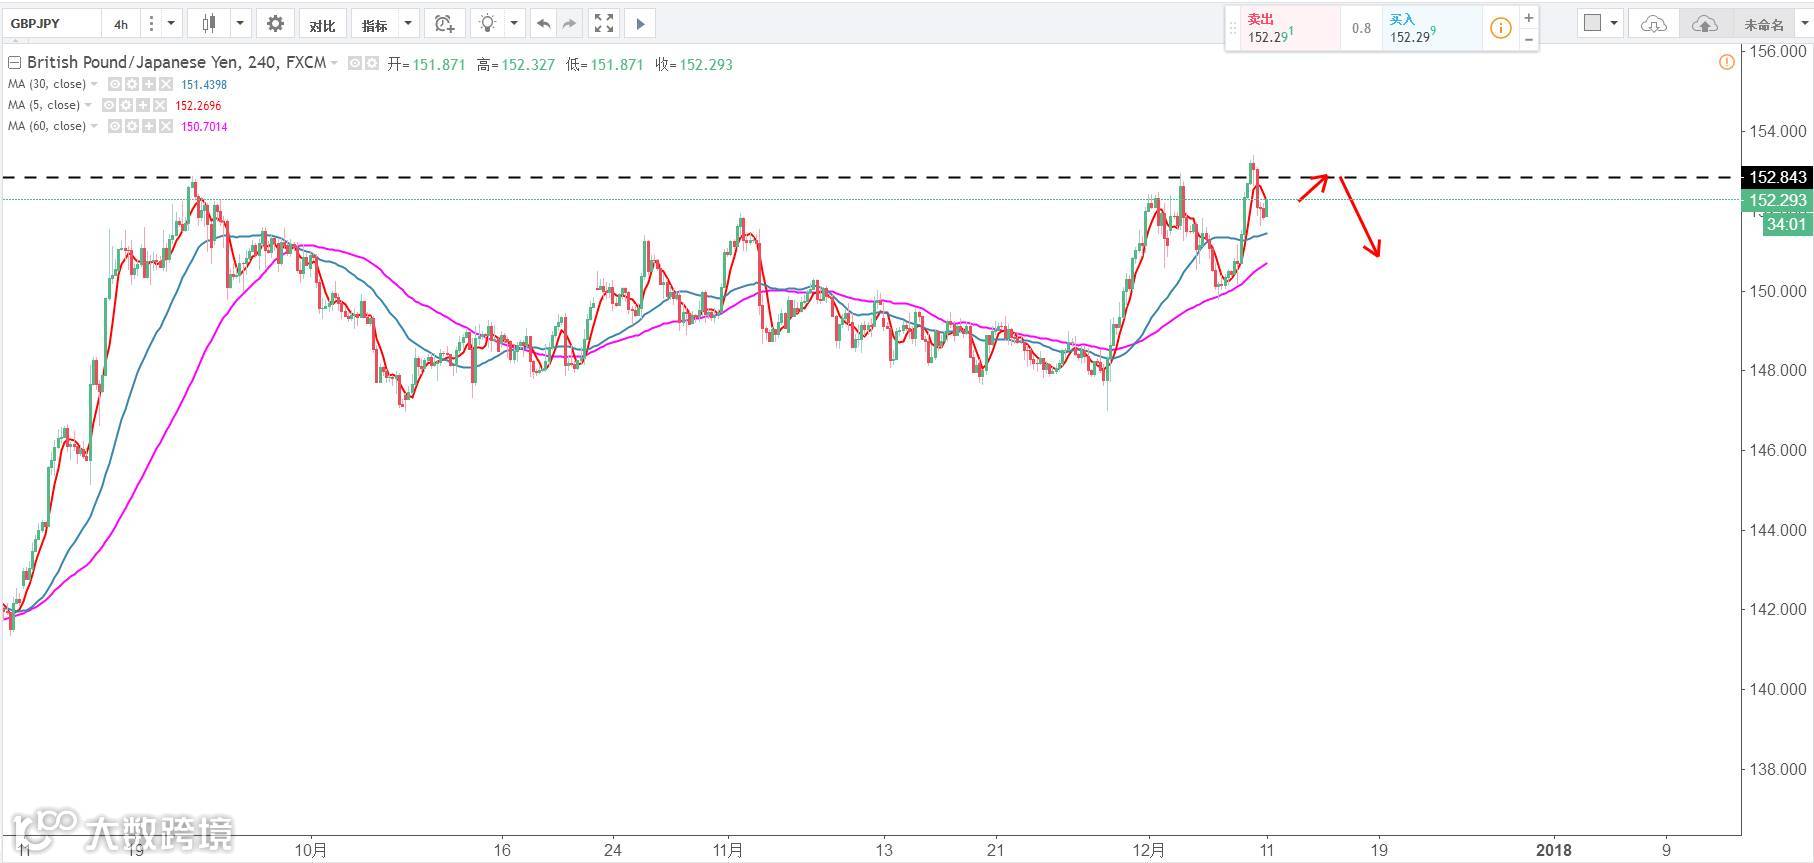
Task: Click the MA (5, close) value 152.2696
Action: tap(199, 106)
